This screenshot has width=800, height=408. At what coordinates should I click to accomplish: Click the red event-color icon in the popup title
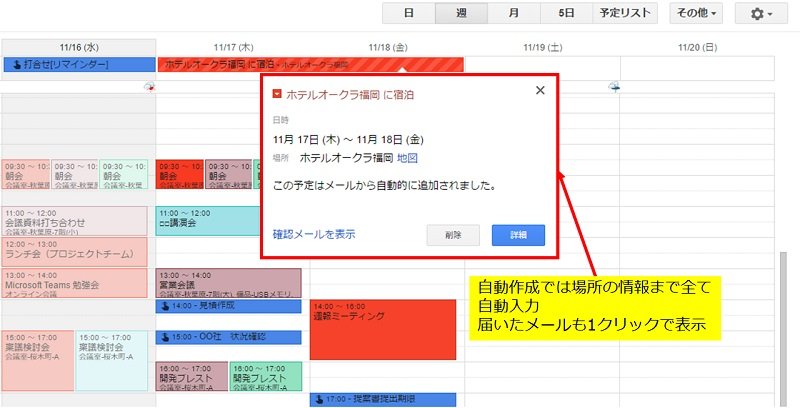tap(277, 94)
